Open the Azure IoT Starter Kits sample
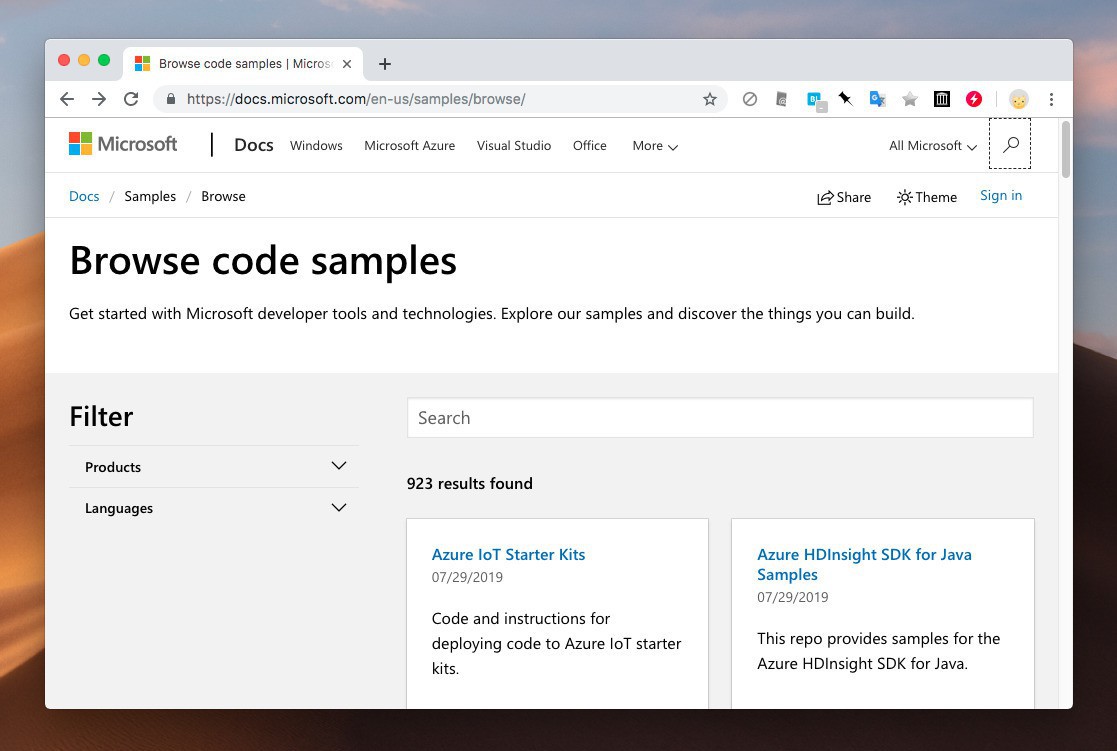1117x751 pixels. point(508,555)
